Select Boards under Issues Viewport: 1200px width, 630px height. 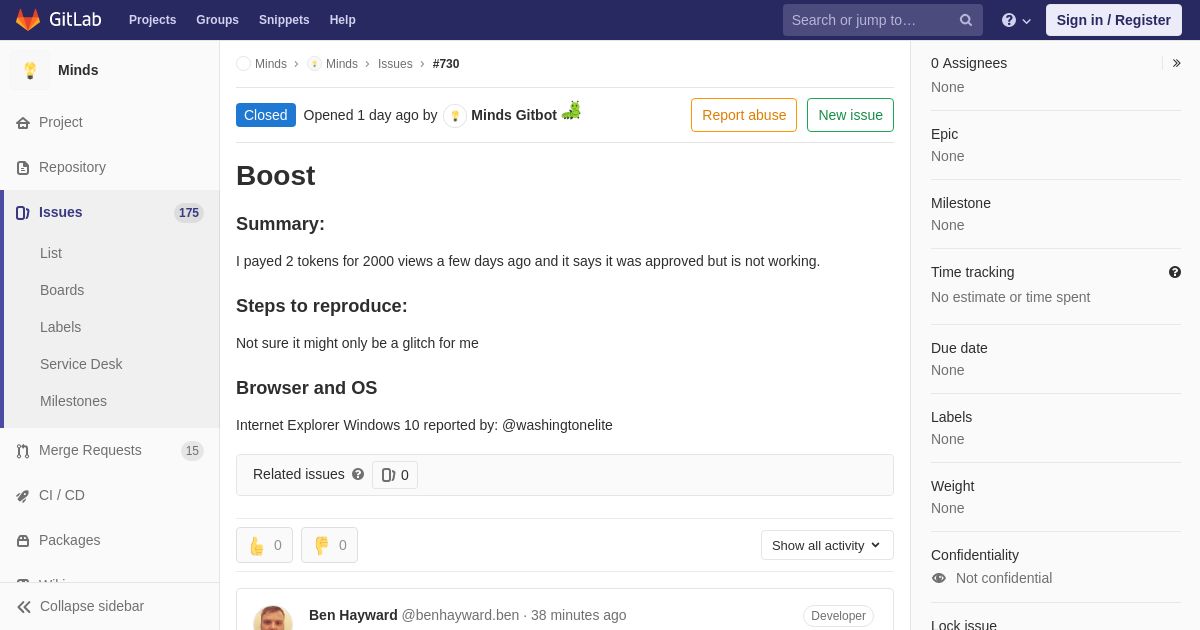[62, 290]
